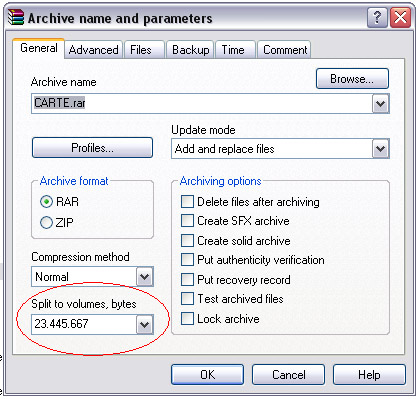Click the Compression method label
This screenshot has height=399, width=418.
point(80,257)
